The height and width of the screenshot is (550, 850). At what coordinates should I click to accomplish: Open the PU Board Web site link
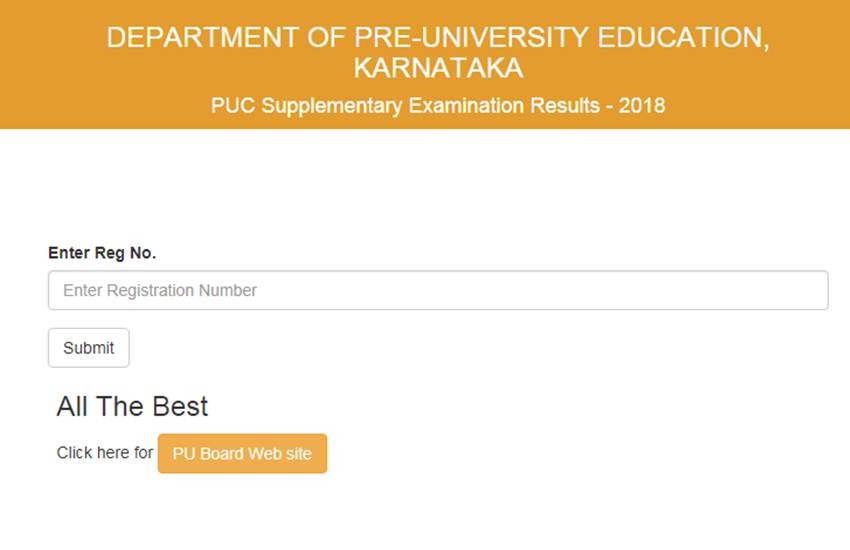tap(242, 453)
